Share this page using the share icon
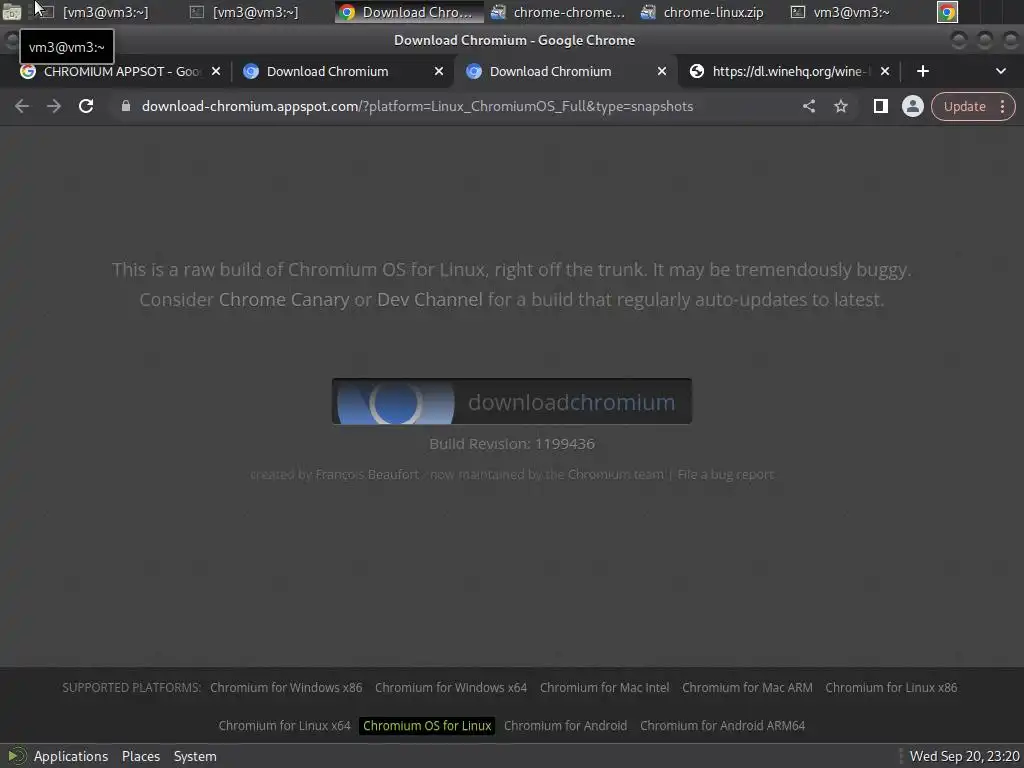The height and width of the screenshot is (768, 1024). pyautogui.click(x=808, y=106)
